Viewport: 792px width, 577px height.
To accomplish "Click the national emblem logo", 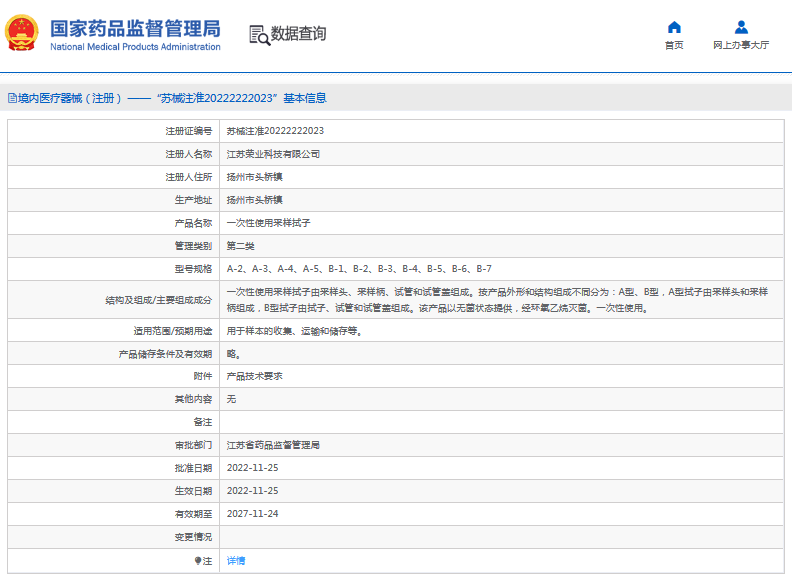I will tap(22, 33).
